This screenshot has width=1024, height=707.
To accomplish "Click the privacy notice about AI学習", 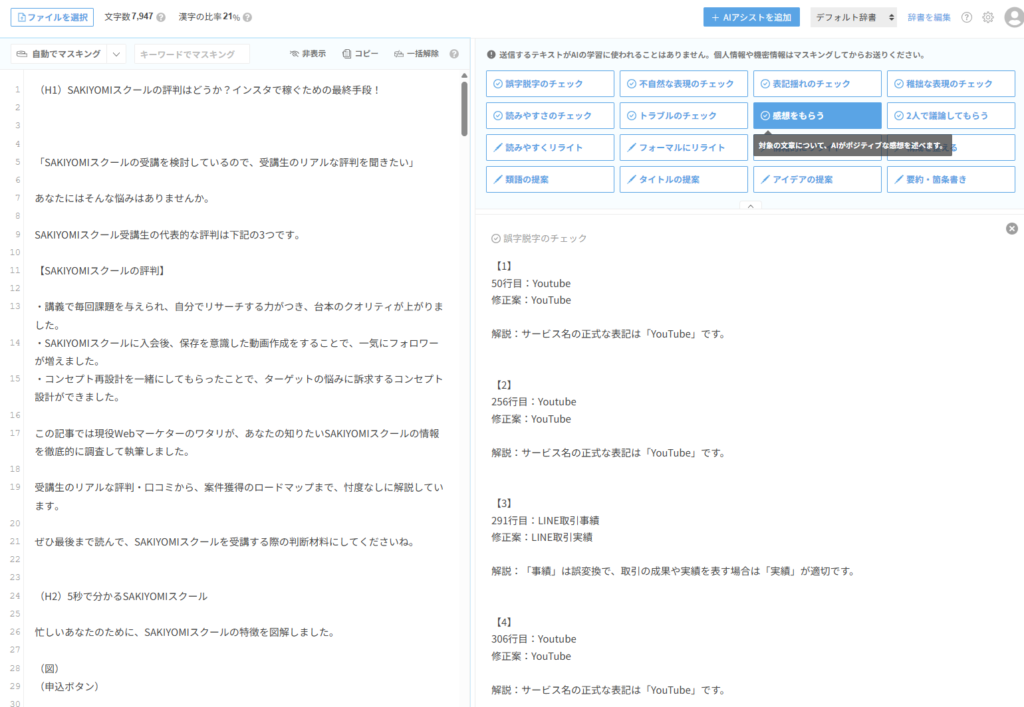I will (706, 55).
